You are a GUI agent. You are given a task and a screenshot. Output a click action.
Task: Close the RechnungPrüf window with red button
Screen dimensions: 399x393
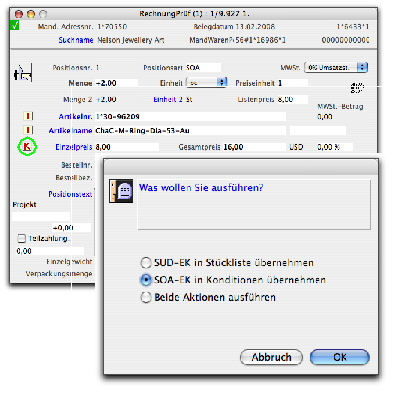pyautogui.click(x=19, y=14)
